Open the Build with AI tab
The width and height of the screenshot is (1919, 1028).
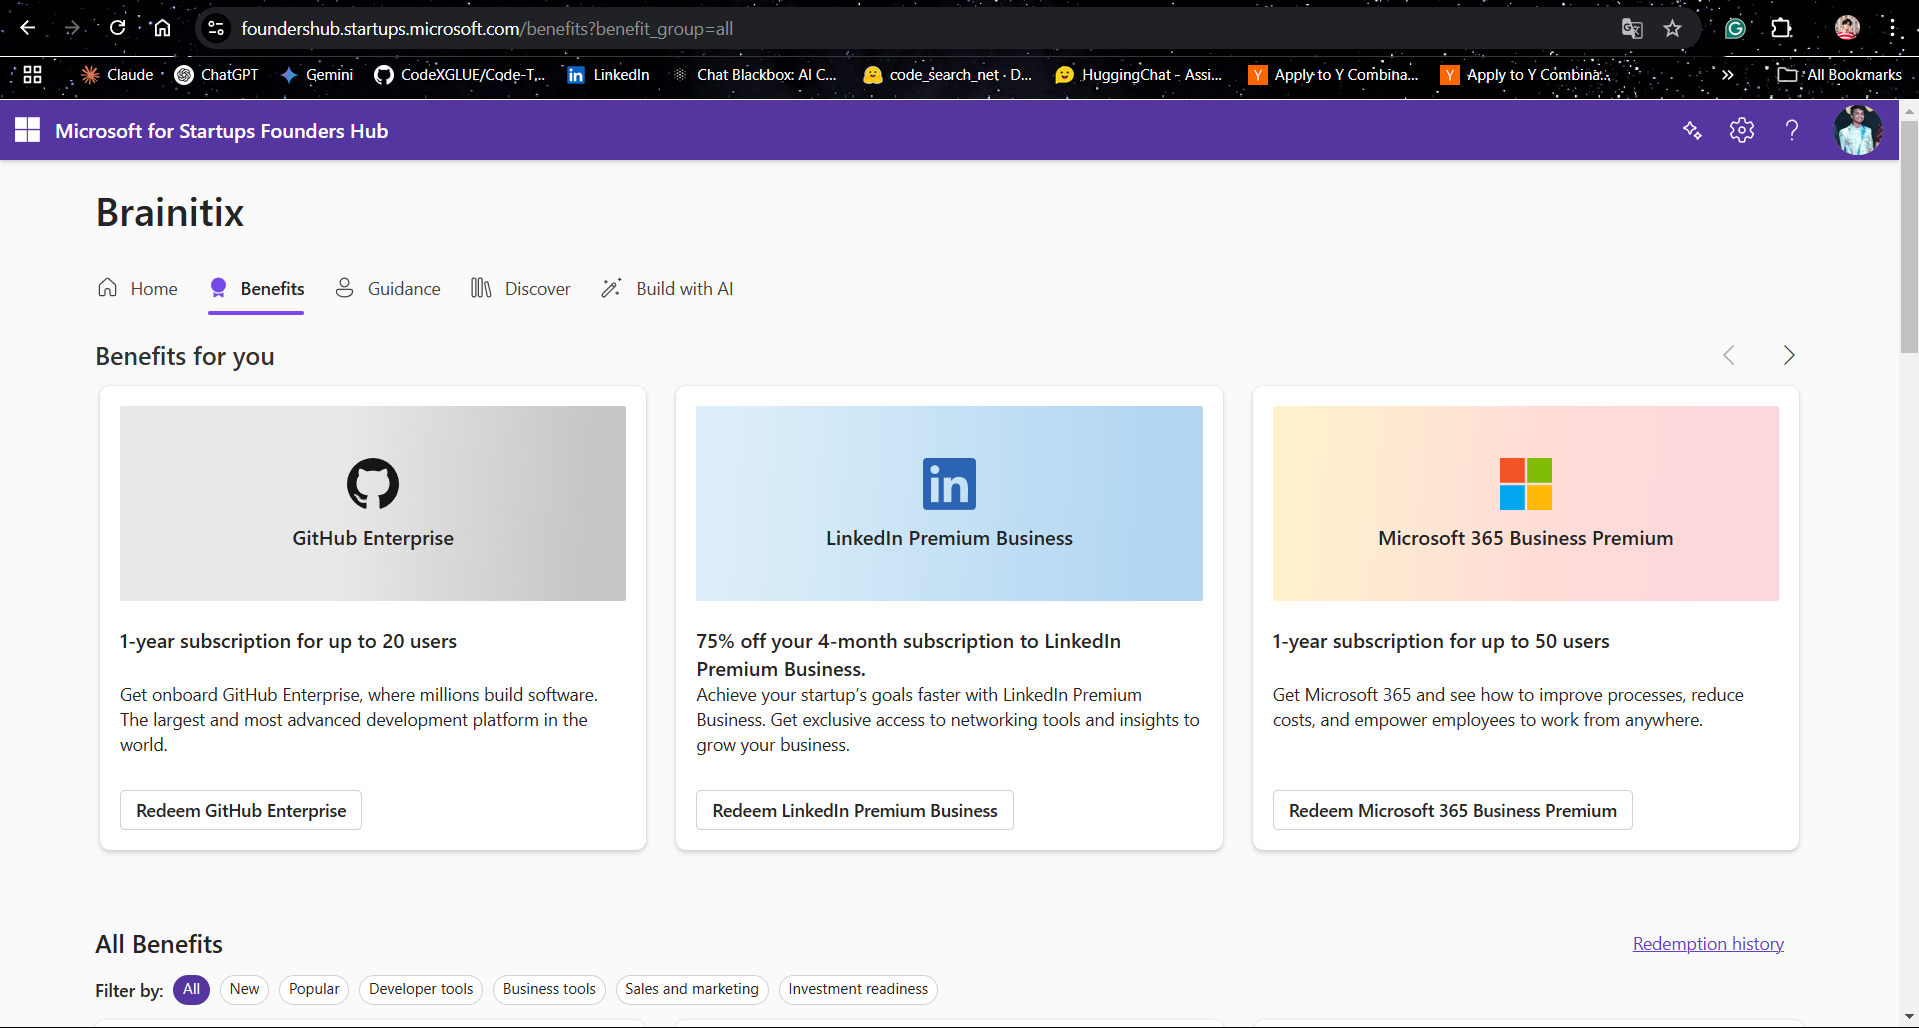click(667, 288)
